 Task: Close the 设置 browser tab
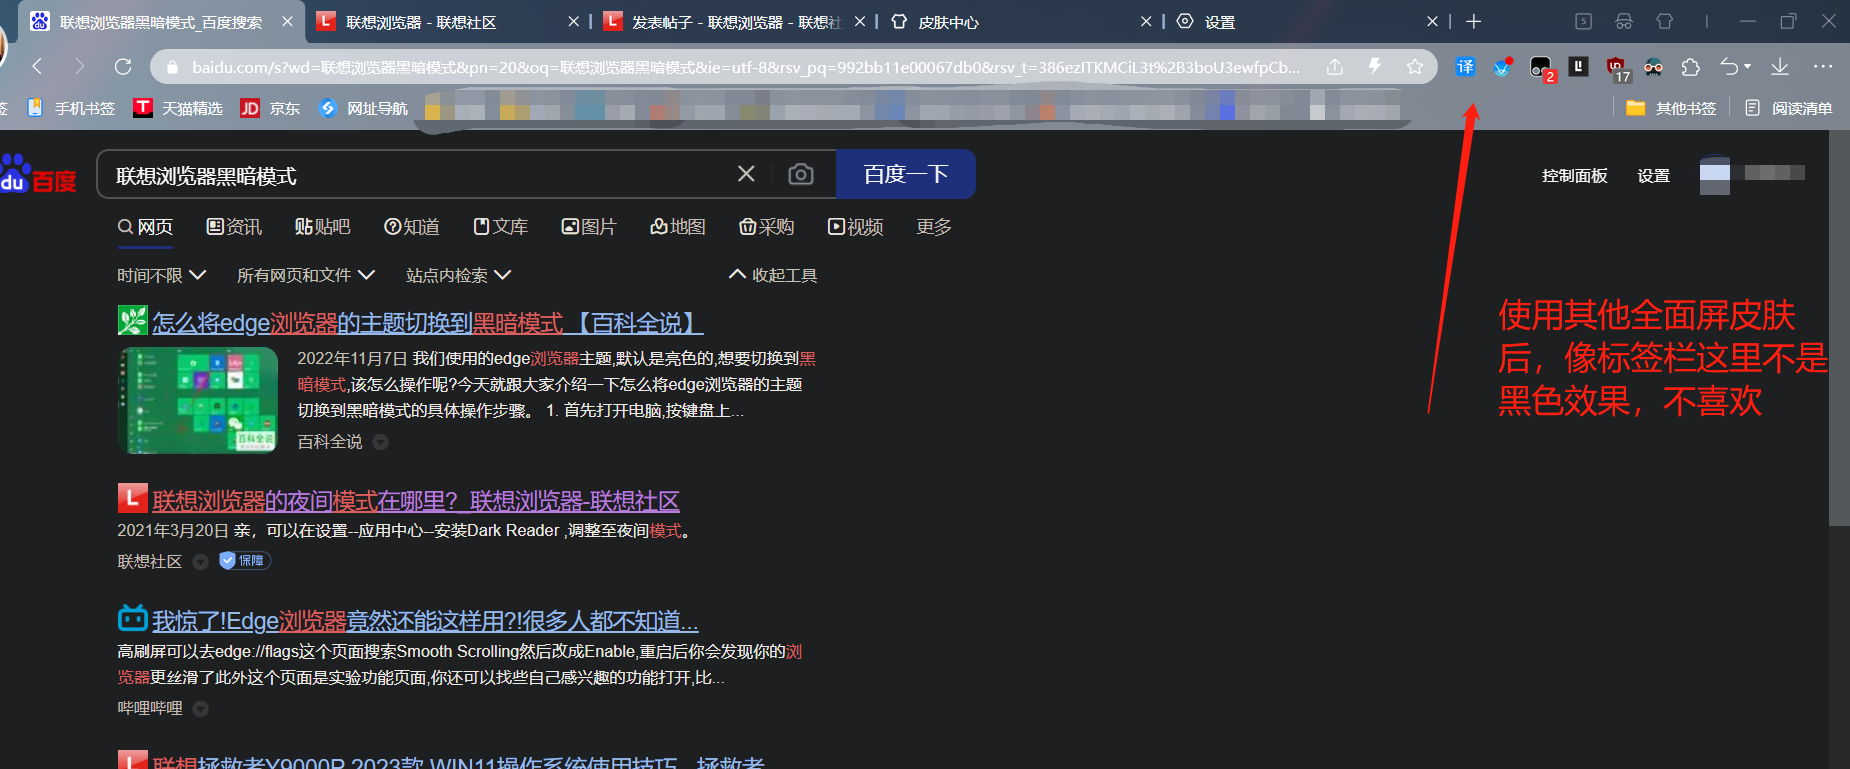(1432, 21)
